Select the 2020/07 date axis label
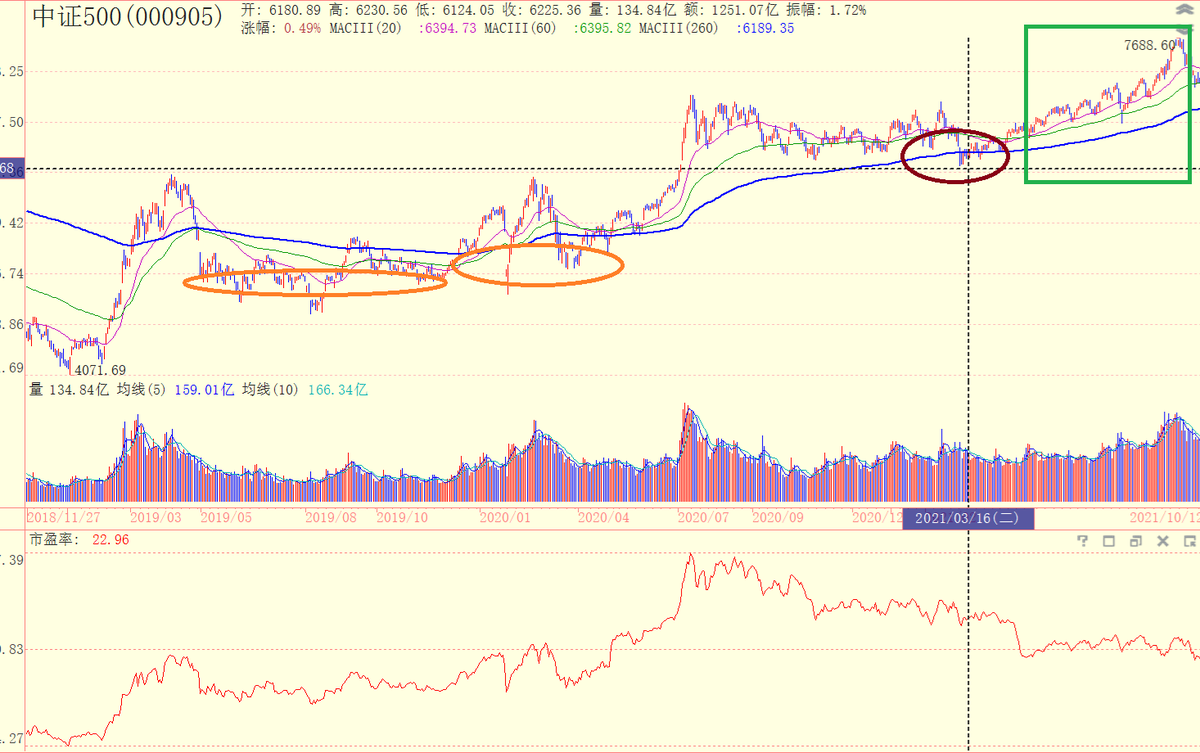The image size is (1200, 753). (x=703, y=517)
